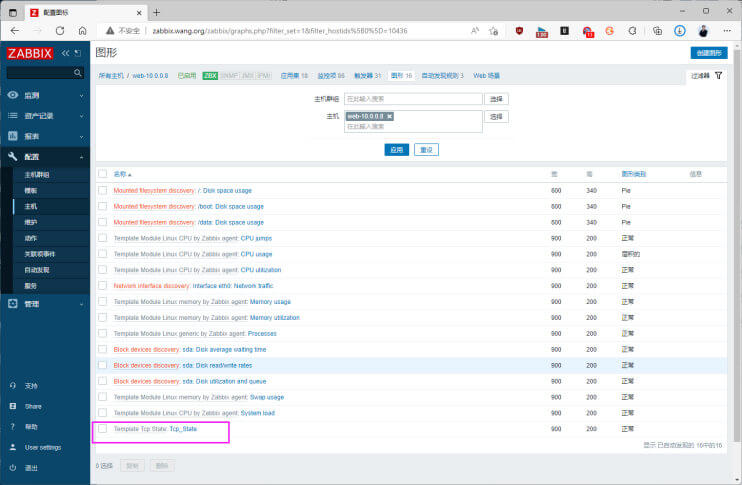Click the gear icon for 管理
The image size is (742, 485).
click(13, 303)
